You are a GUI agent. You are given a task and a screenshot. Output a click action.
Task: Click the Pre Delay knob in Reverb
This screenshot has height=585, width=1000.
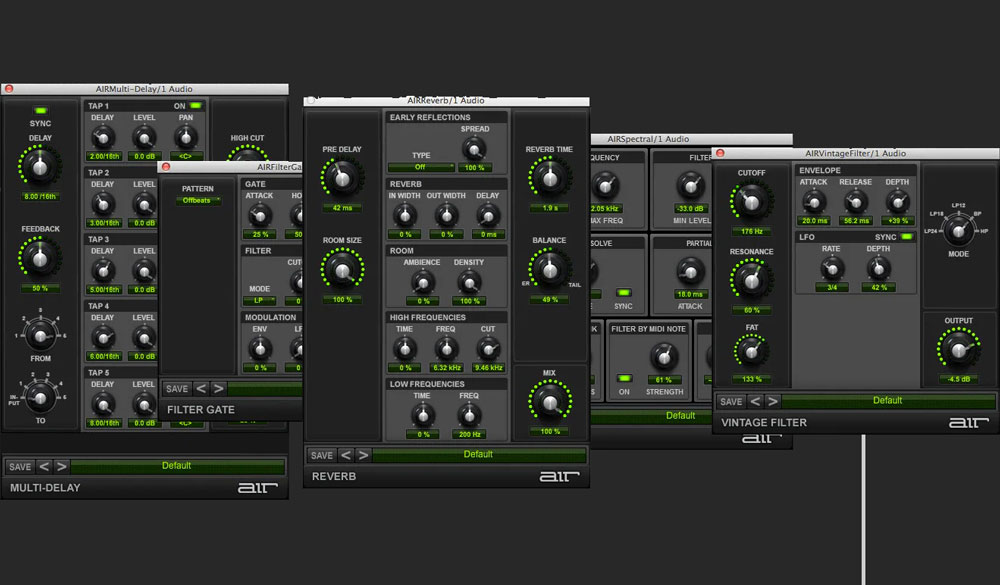tap(342, 179)
